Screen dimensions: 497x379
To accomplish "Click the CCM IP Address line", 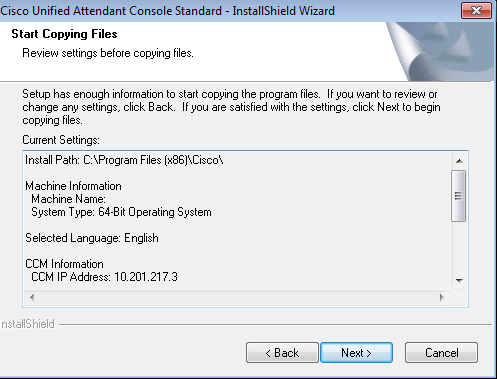I will point(104,277).
